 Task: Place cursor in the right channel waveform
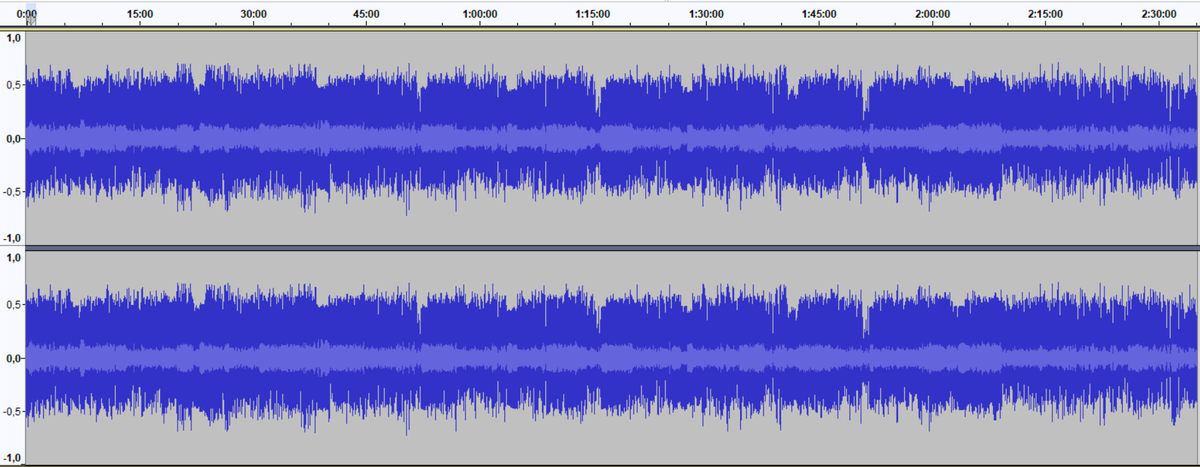611,357
